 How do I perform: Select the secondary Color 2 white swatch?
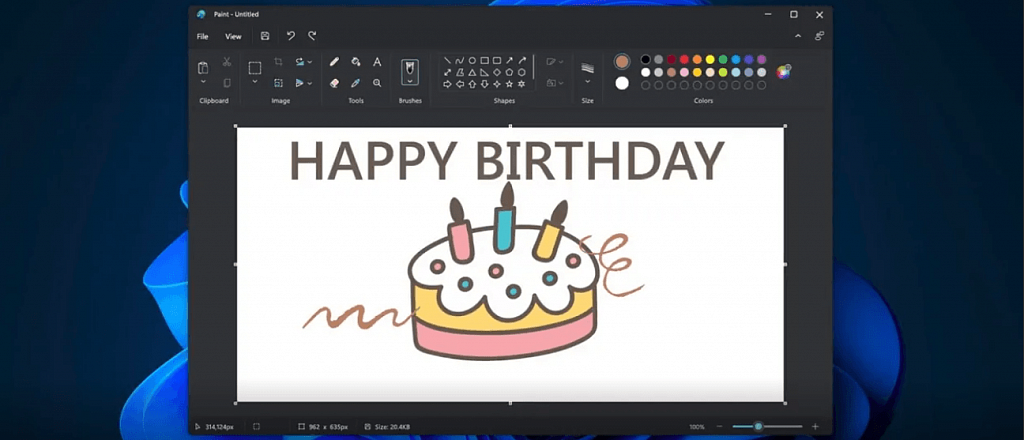pyautogui.click(x=622, y=83)
